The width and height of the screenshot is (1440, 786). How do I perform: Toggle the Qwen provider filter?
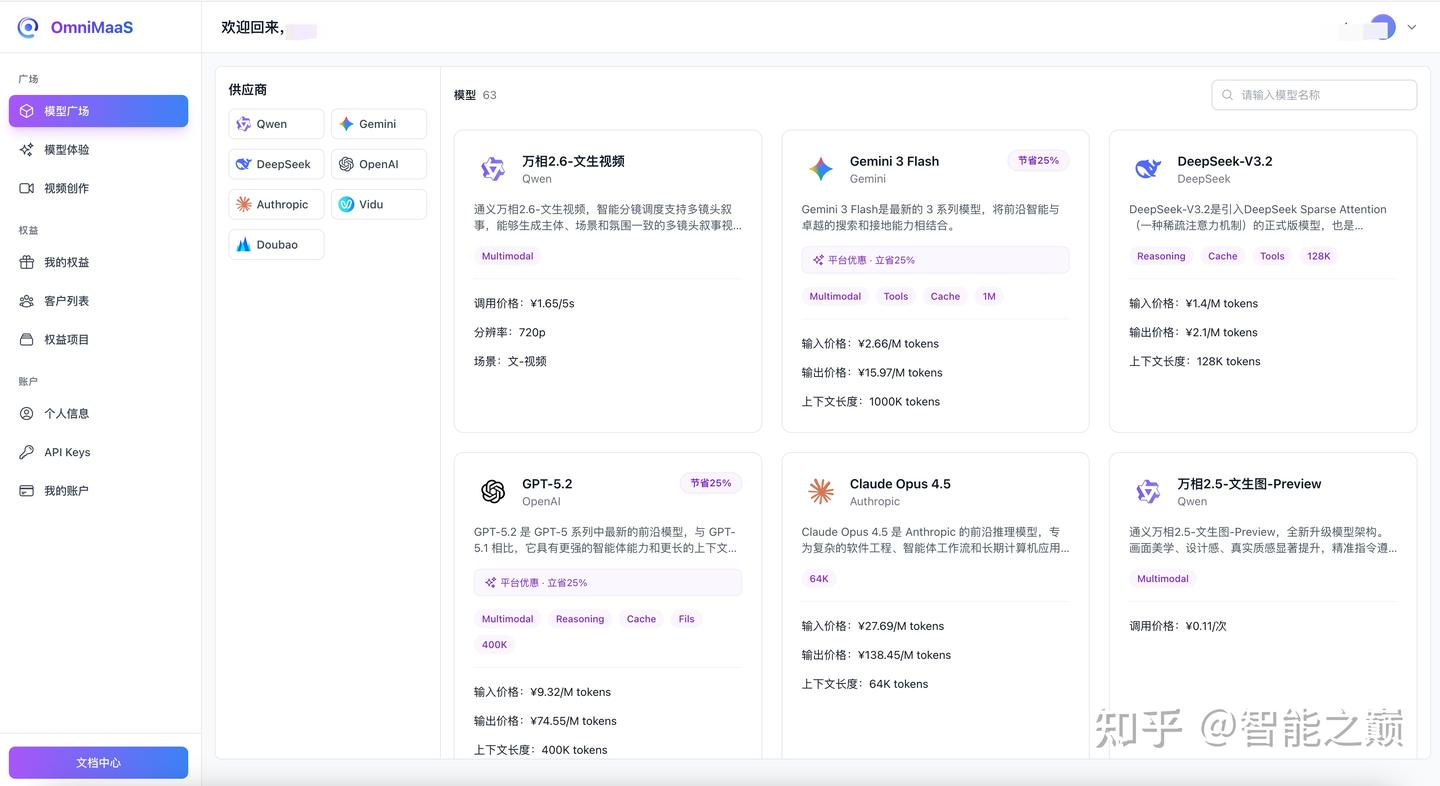tap(276, 123)
